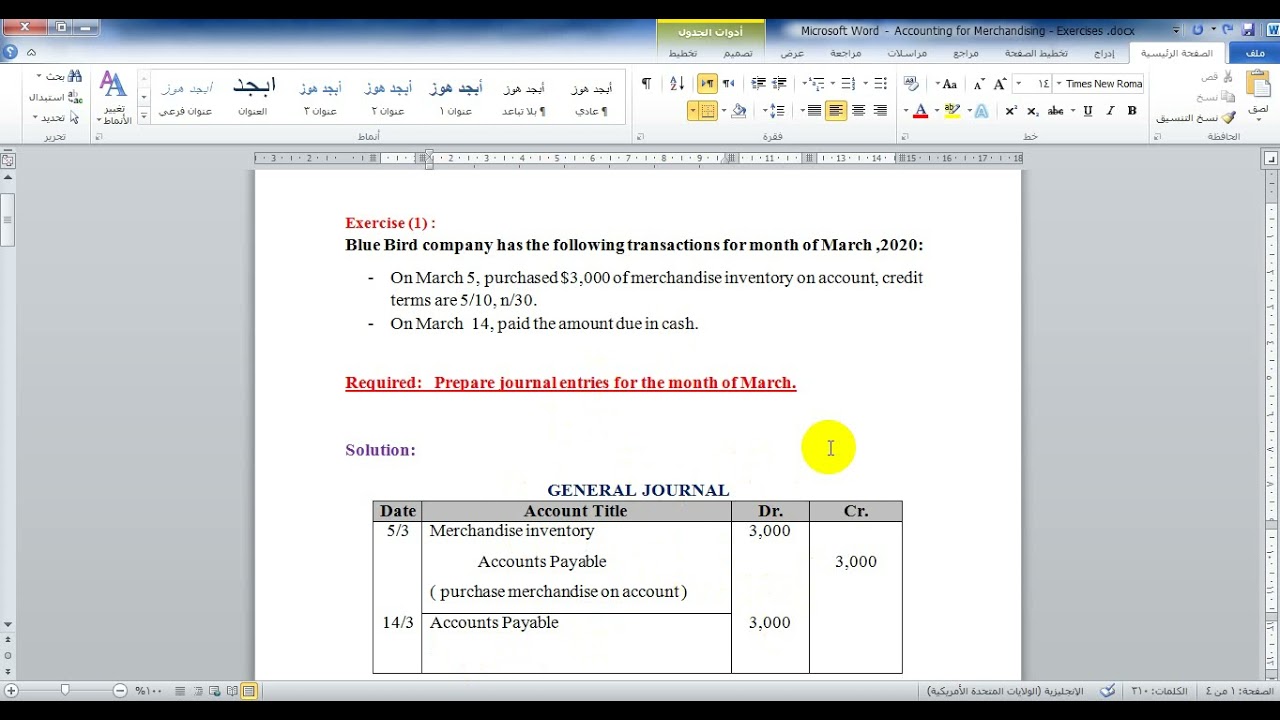Click the Decrease Indent icon
The height and width of the screenshot is (720, 1280).
780,84
